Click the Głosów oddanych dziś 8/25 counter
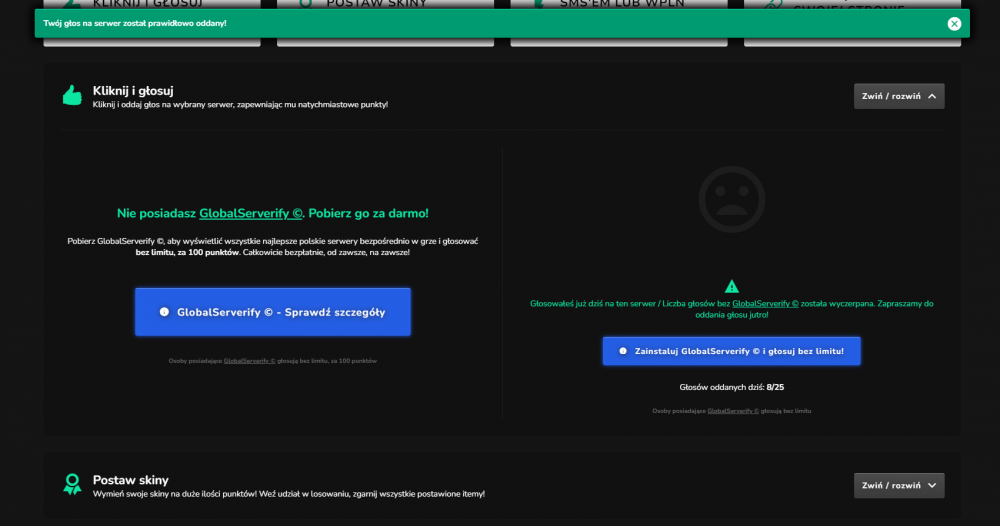 pyautogui.click(x=732, y=387)
